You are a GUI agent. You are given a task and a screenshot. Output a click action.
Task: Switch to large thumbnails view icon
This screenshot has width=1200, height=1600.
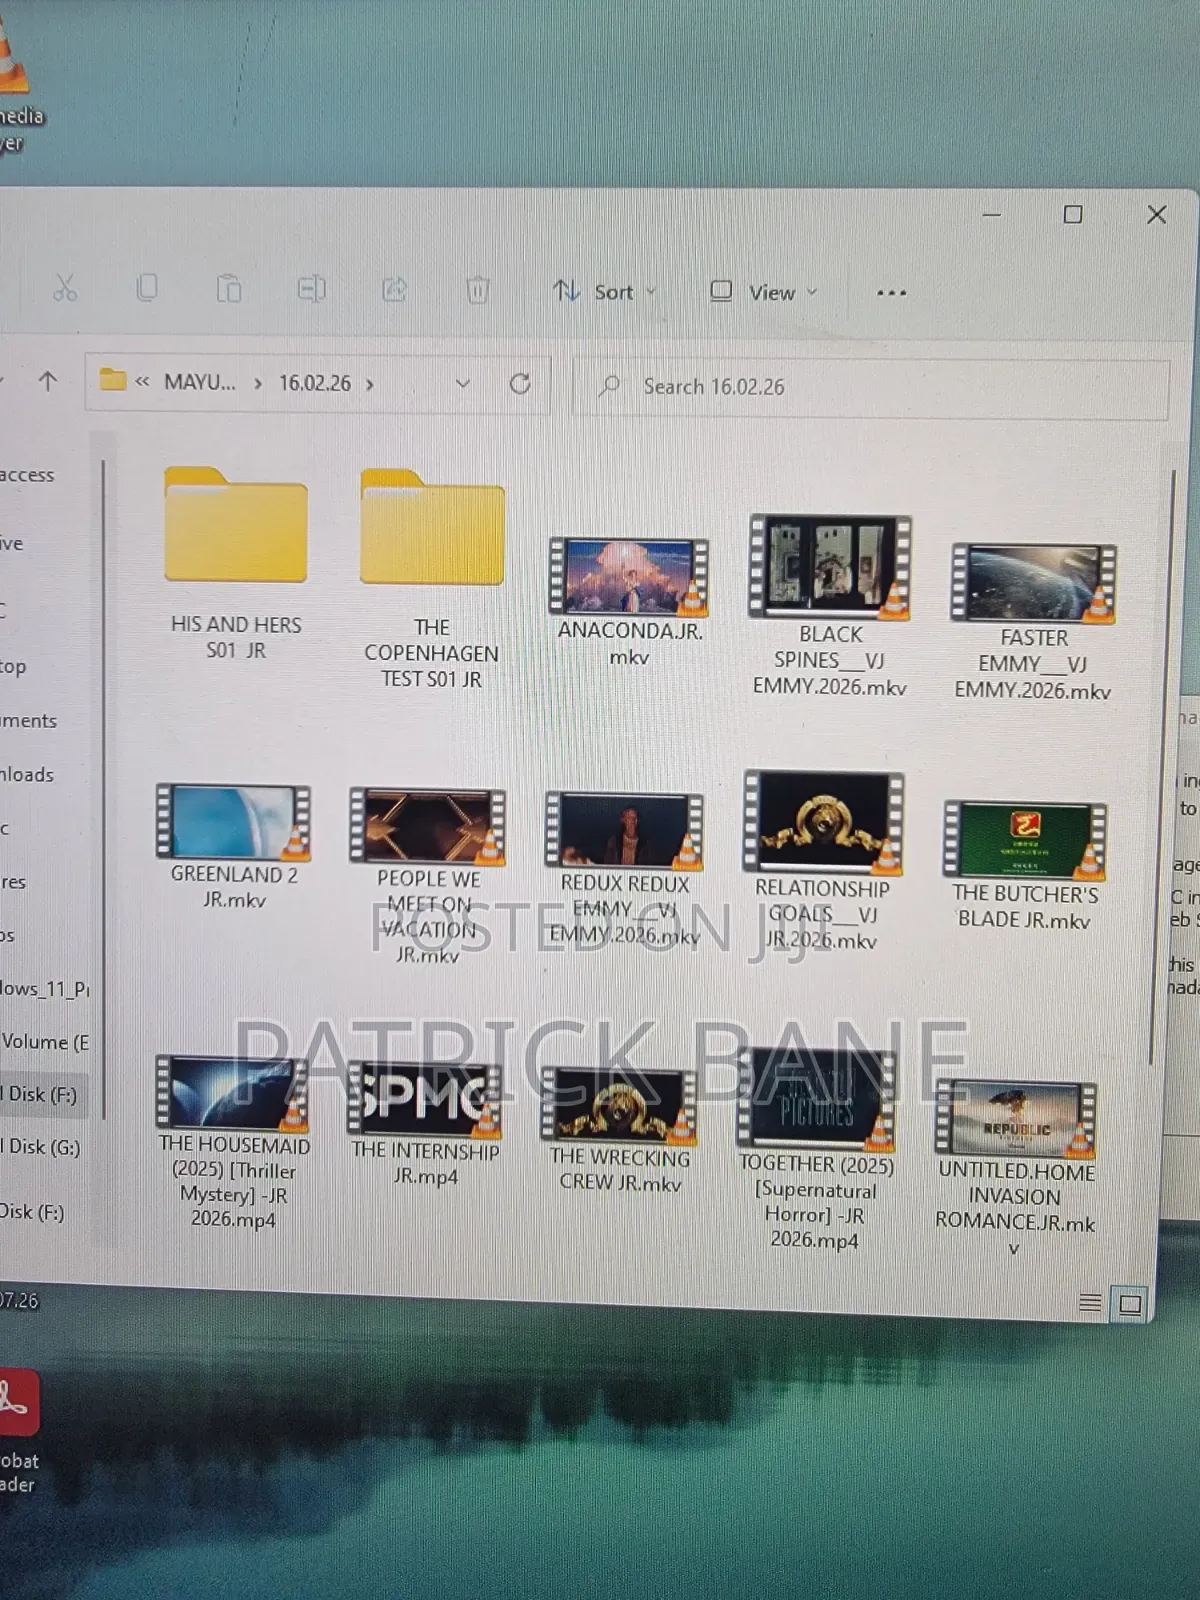pos(1131,1303)
